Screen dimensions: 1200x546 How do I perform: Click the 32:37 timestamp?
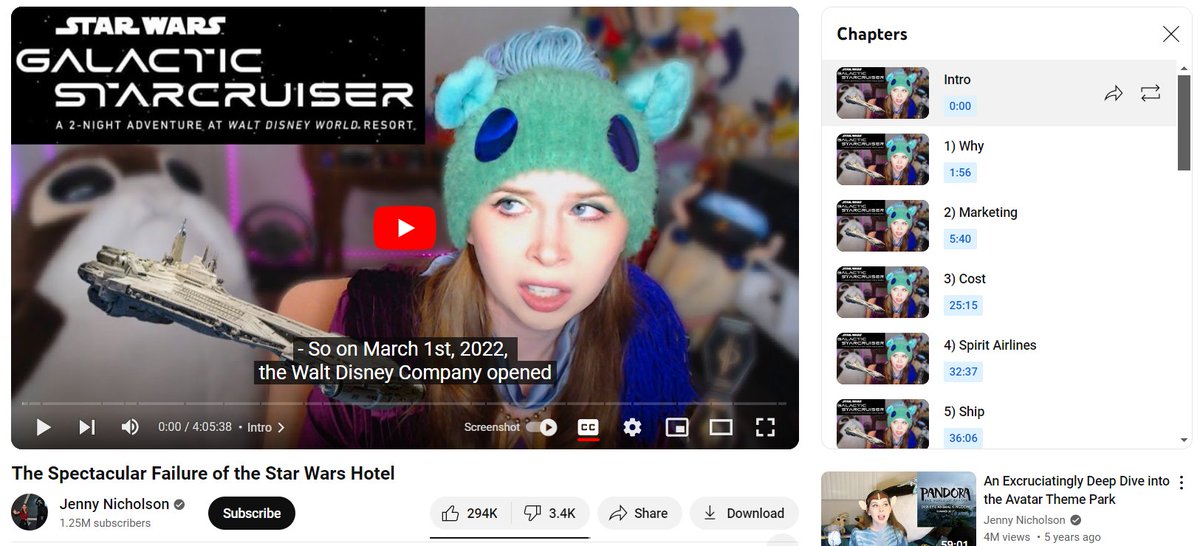[x=963, y=371]
